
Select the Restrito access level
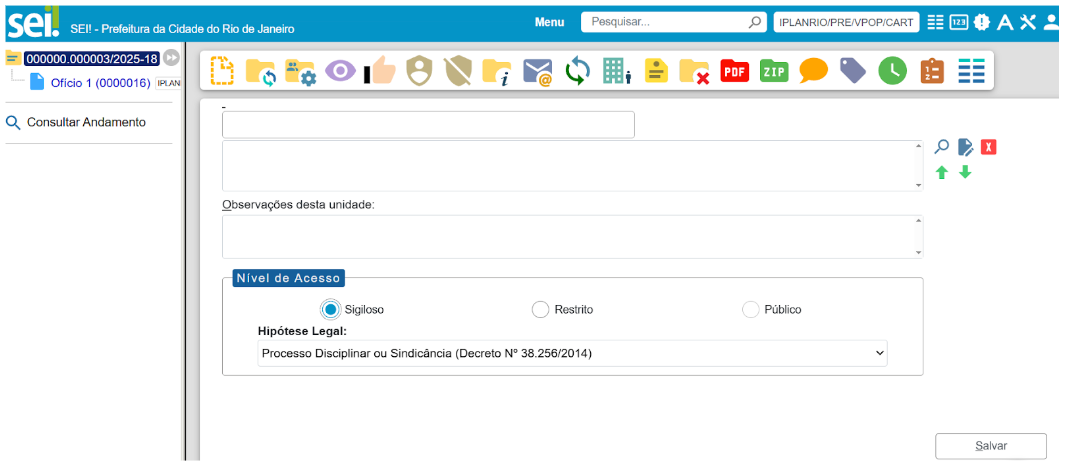540,309
